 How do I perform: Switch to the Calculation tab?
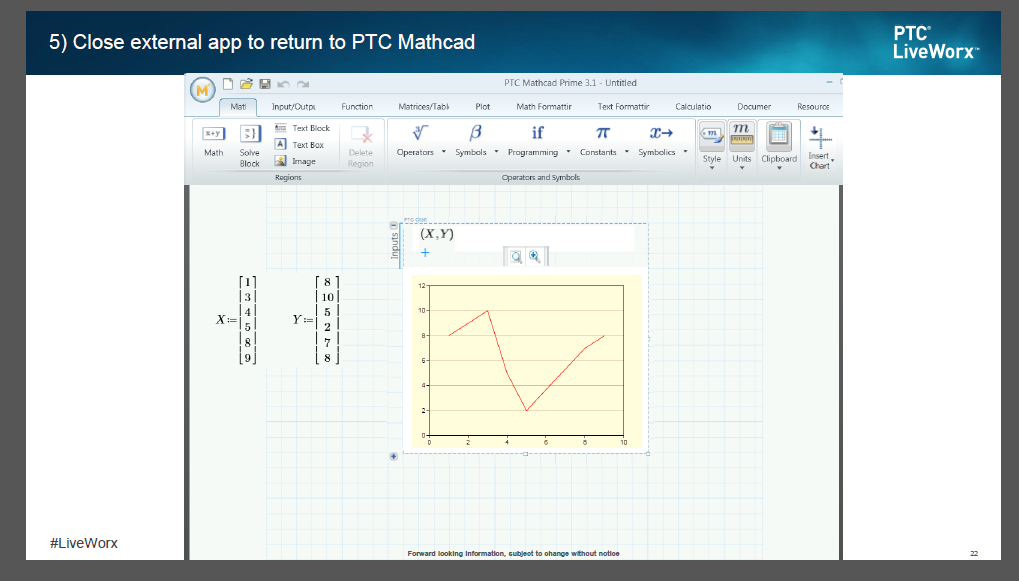click(x=693, y=107)
